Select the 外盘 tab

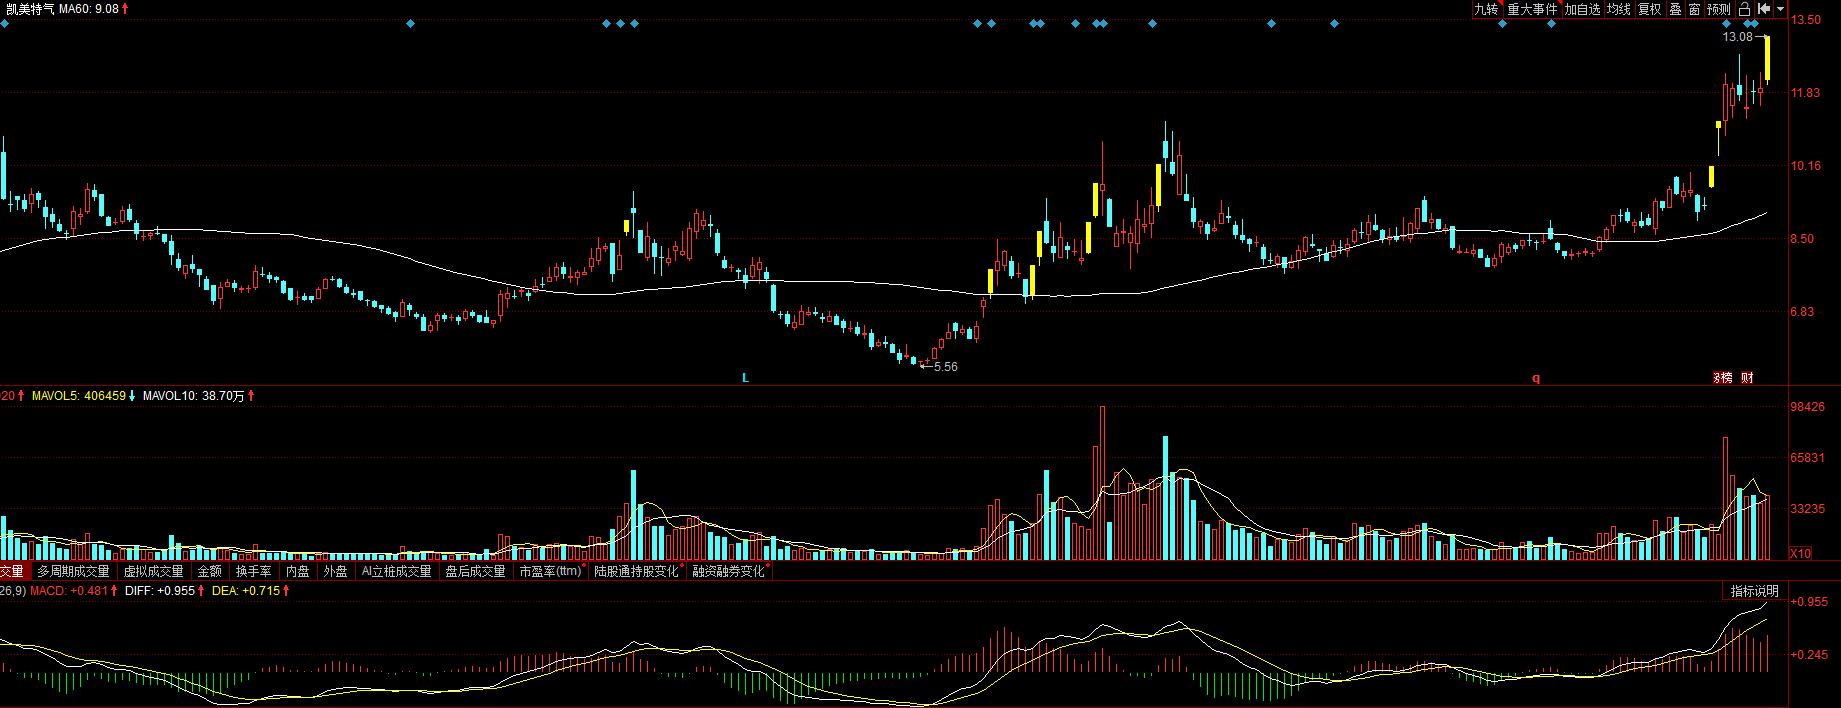[335, 572]
